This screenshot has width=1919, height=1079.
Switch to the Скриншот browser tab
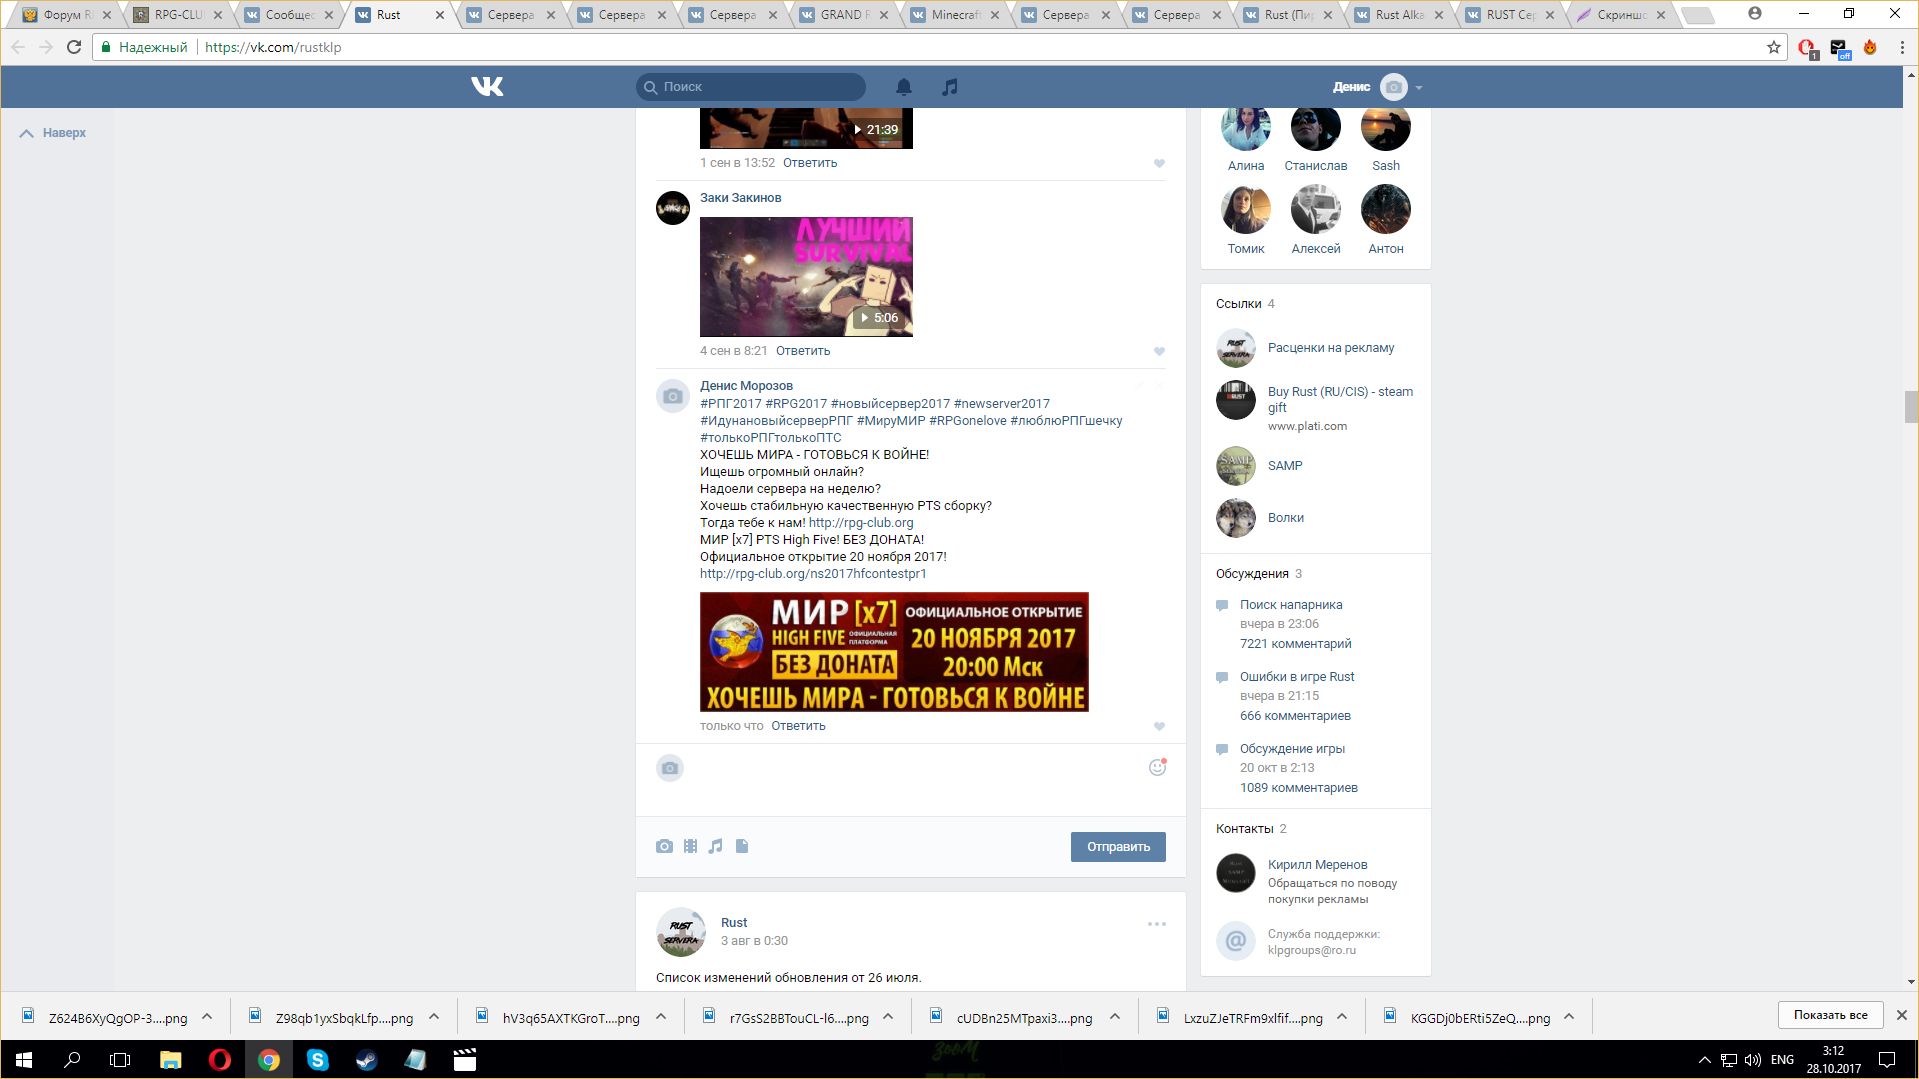[x=1621, y=15]
